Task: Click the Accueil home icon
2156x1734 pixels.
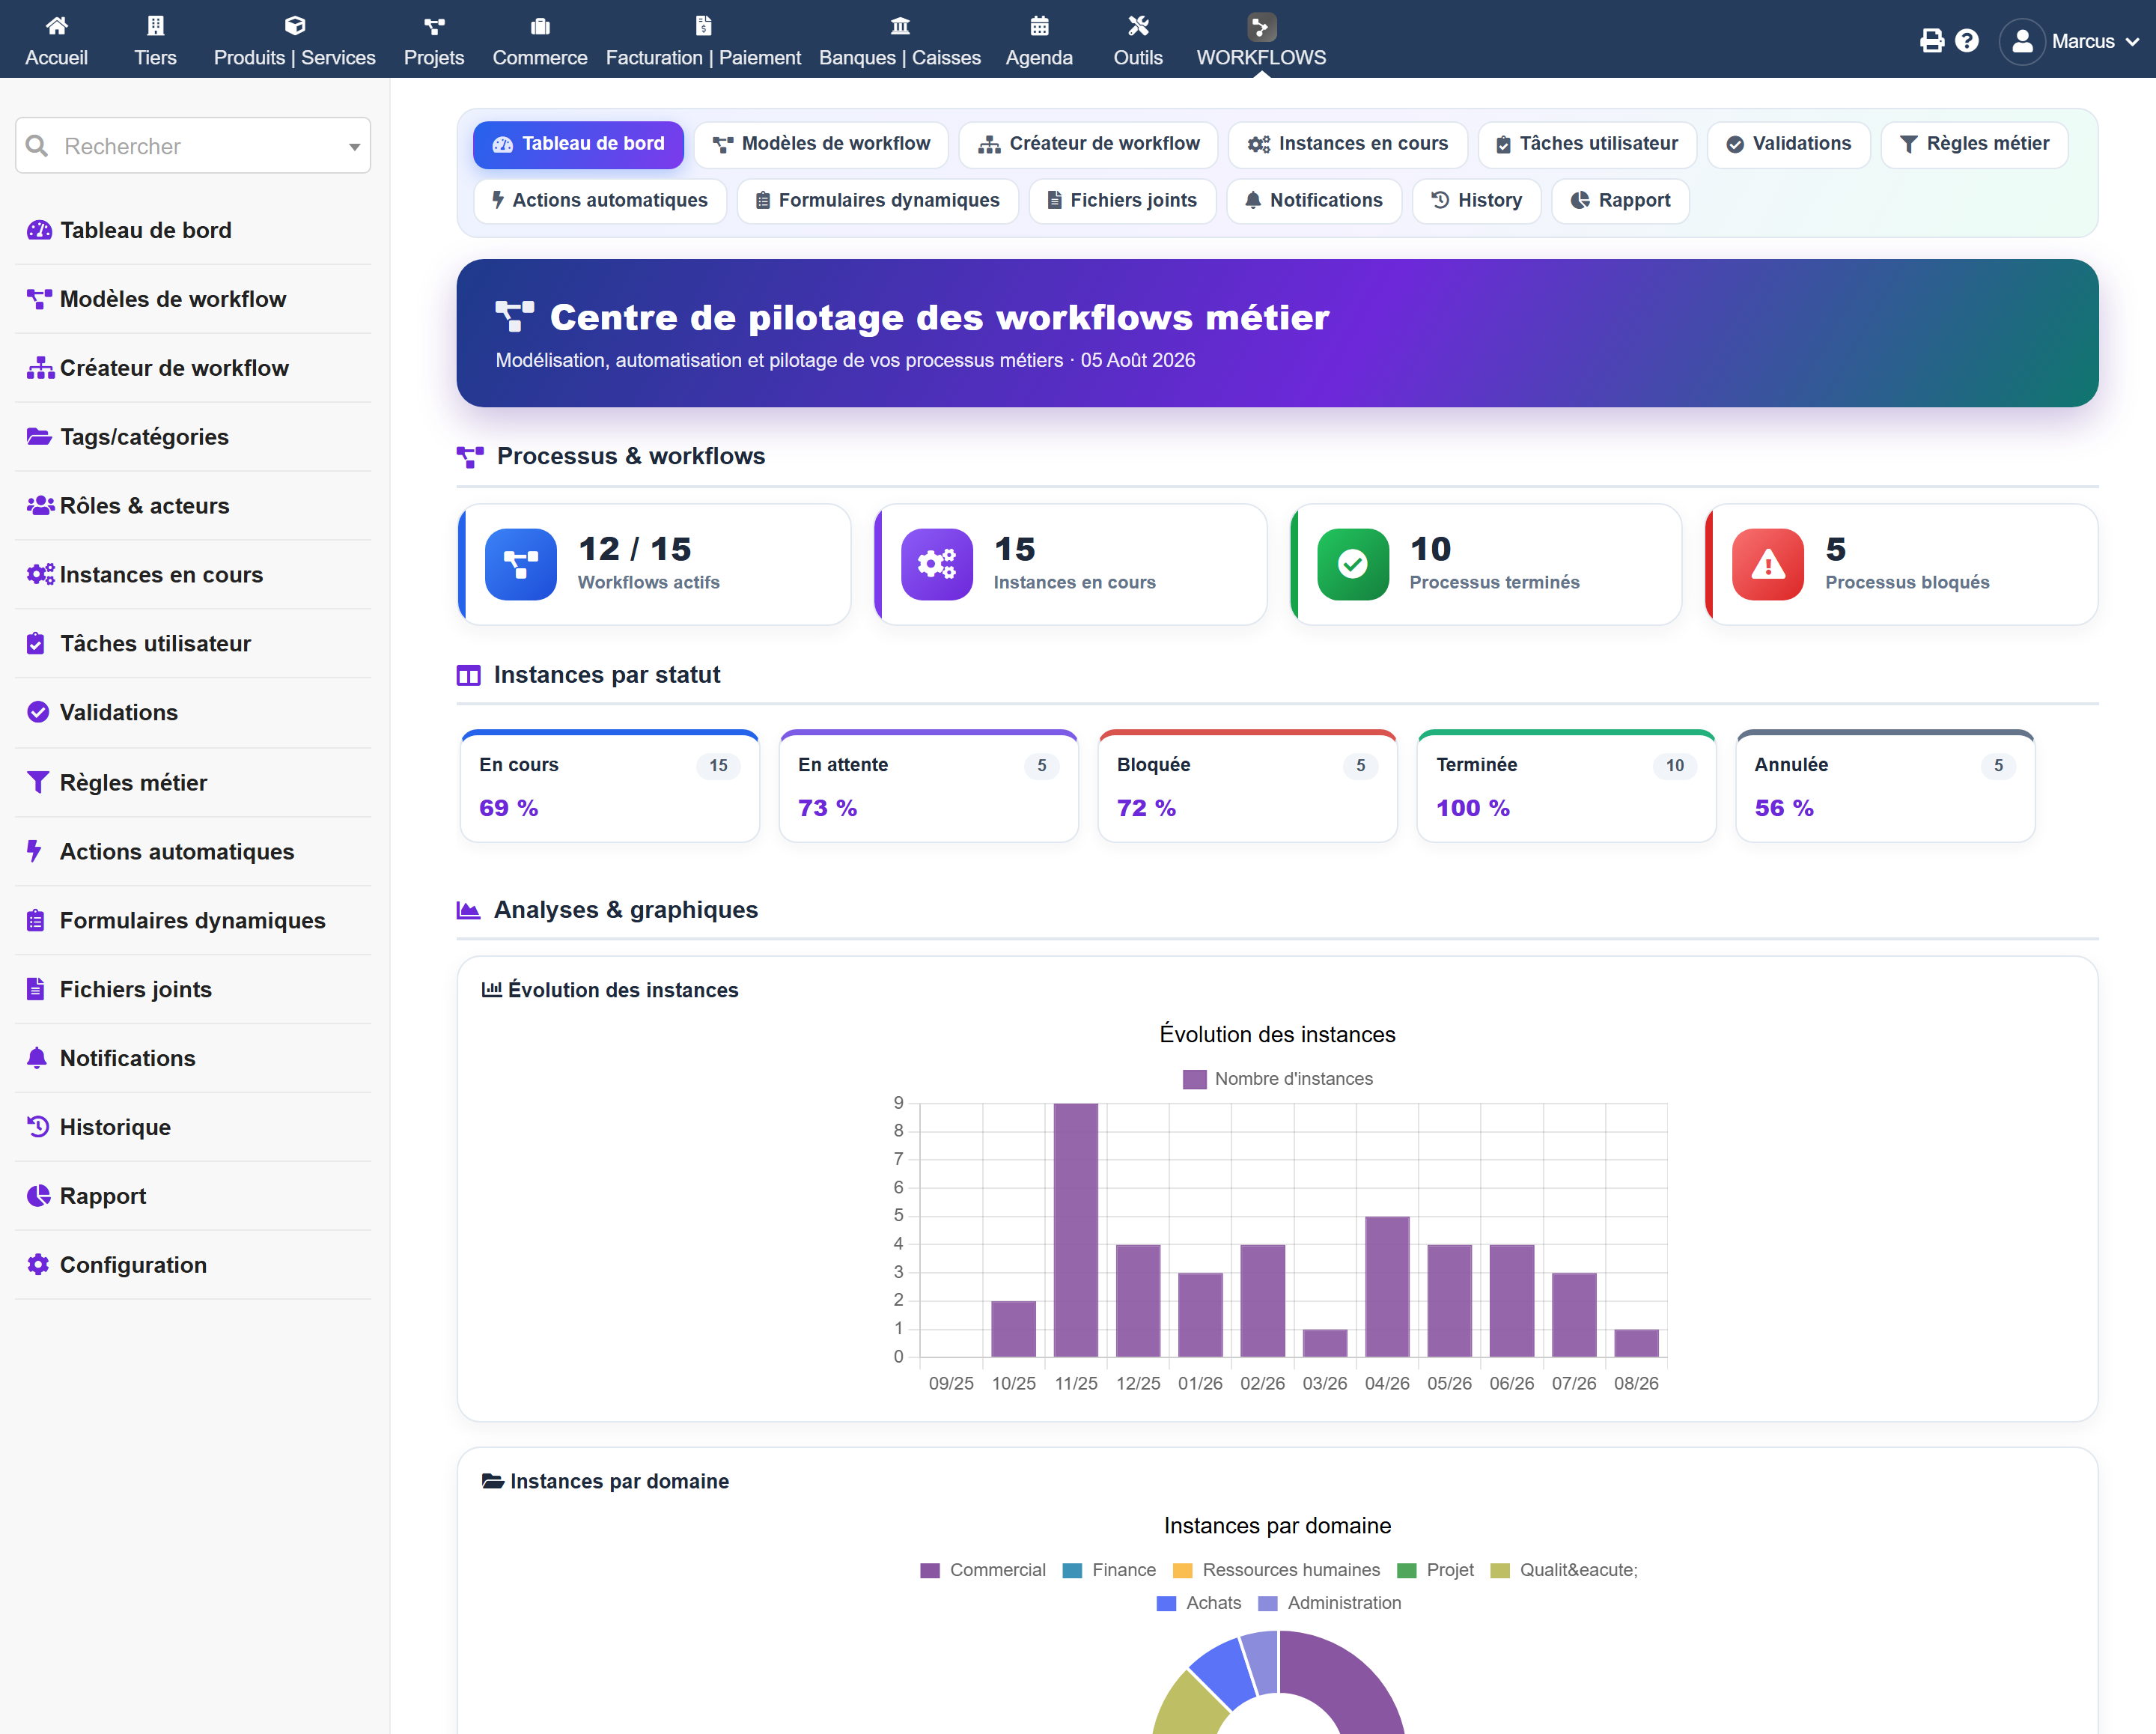Action: click(56, 25)
